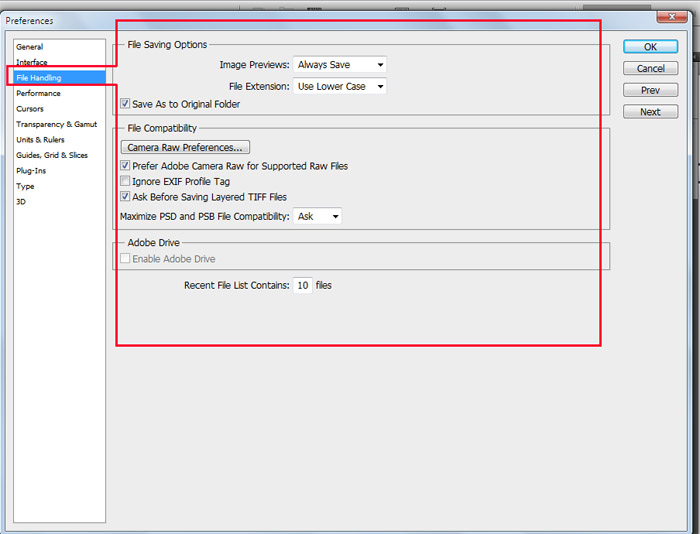Click the Camera Raw Preferences button
The width and height of the screenshot is (700, 534).
pos(185,148)
